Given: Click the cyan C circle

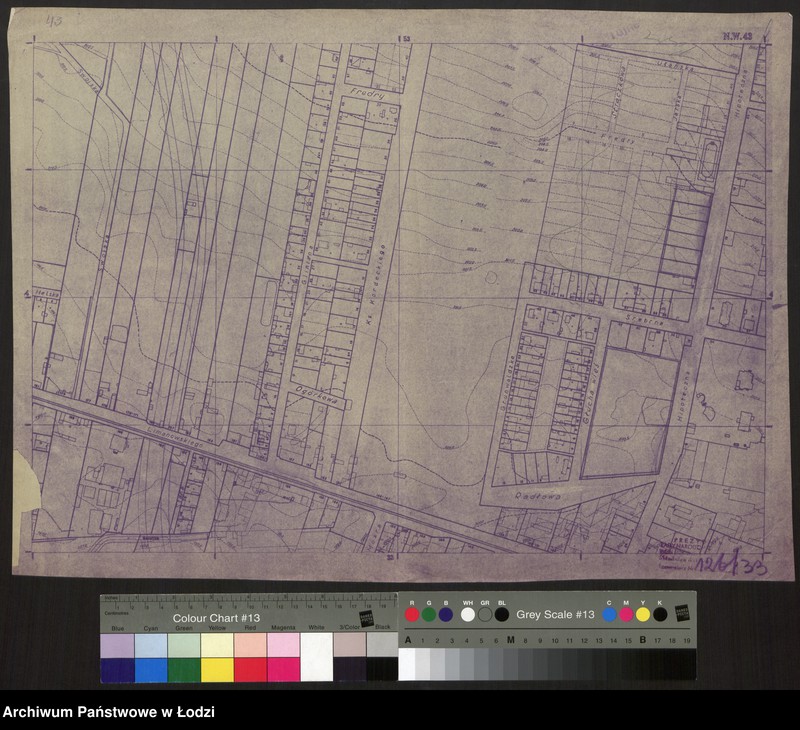Looking at the screenshot, I should tap(609, 615).
